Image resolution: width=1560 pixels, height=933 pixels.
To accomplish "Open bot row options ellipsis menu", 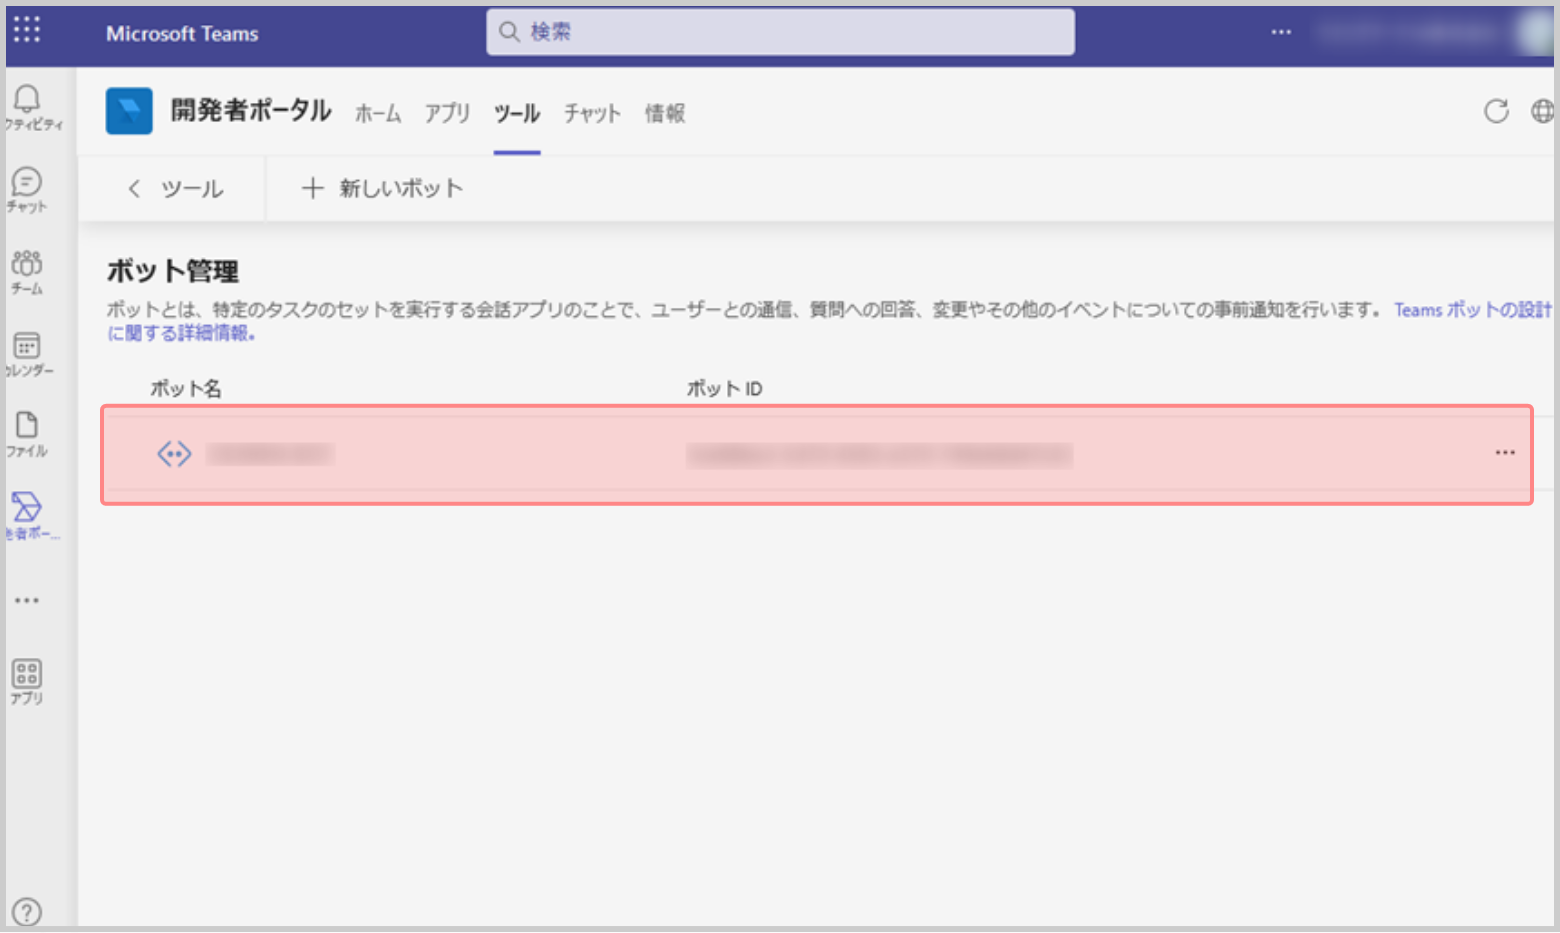I will 1504,453.
